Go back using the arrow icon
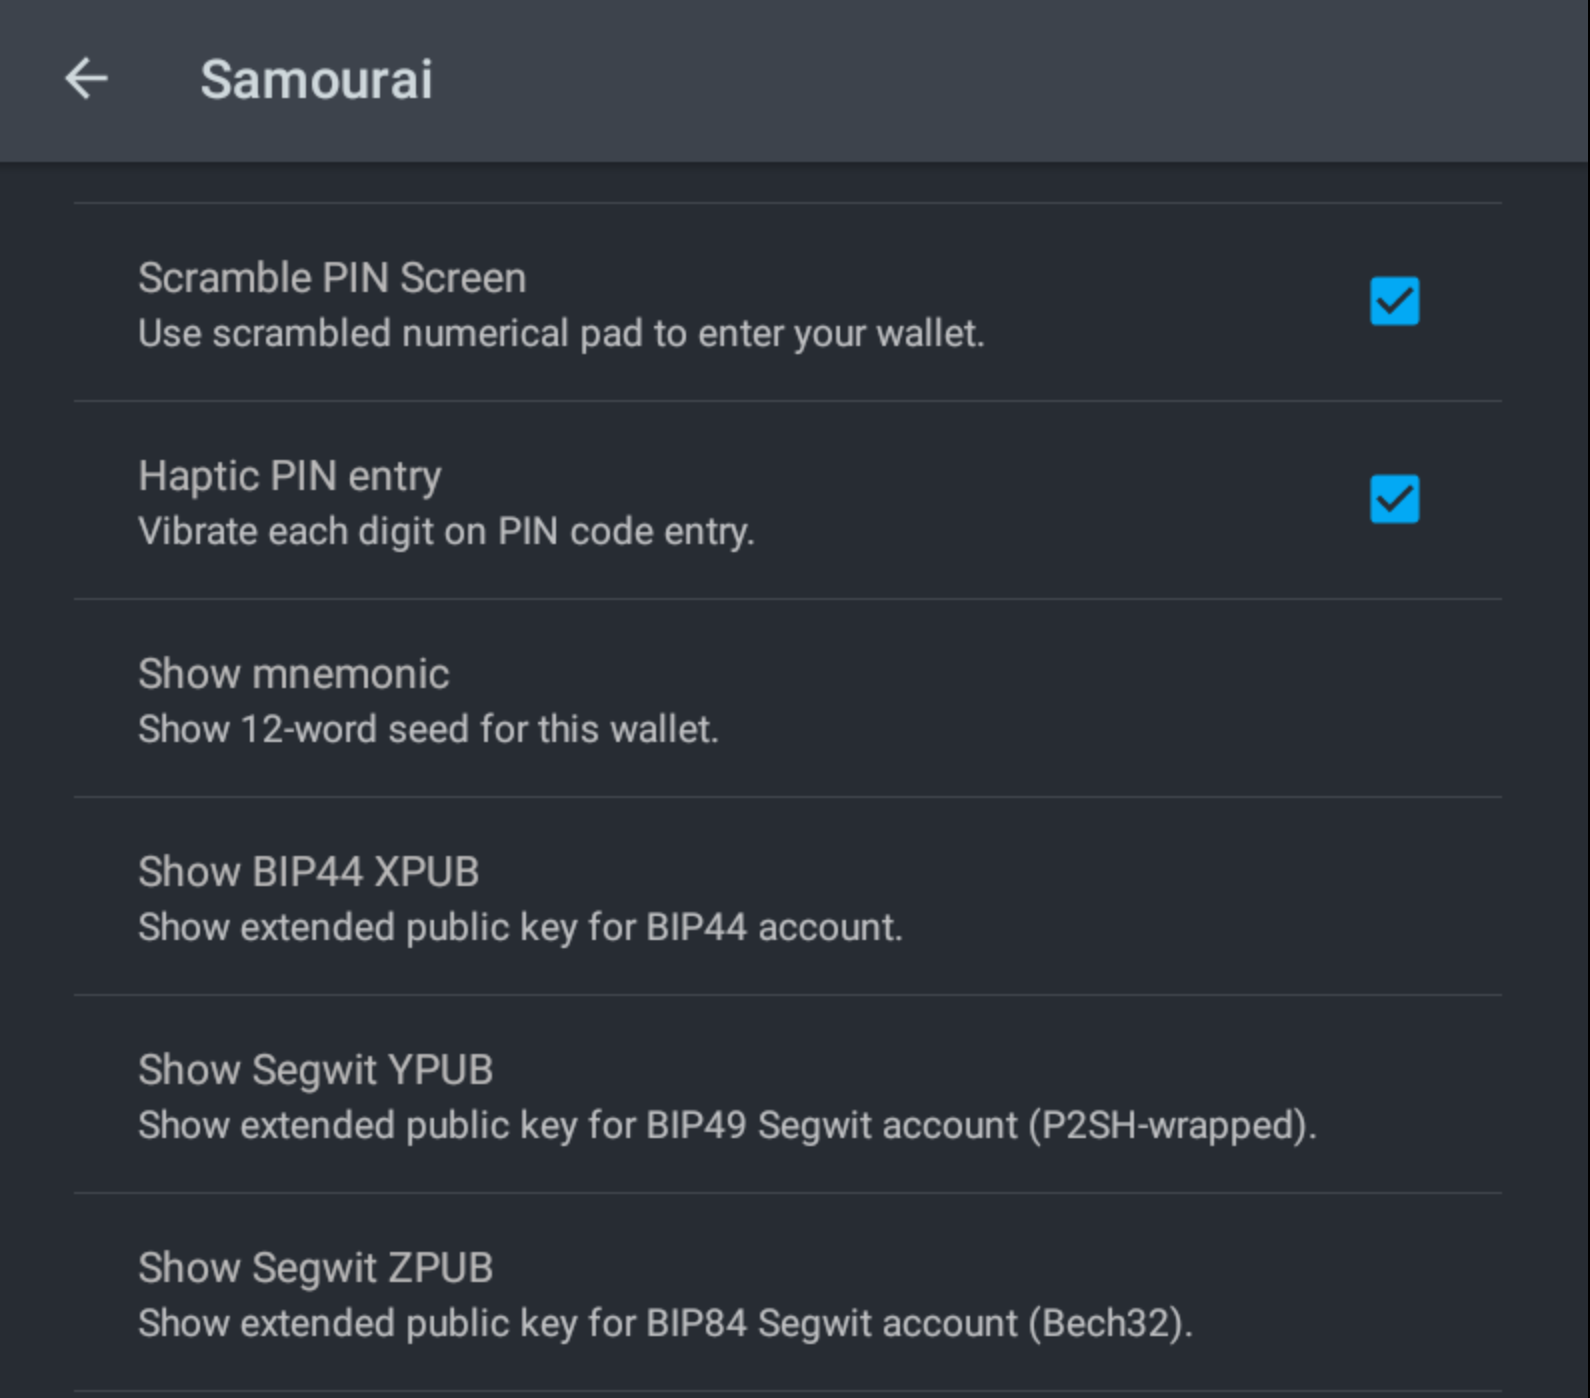1590x1398 pixels. point(86,79)
